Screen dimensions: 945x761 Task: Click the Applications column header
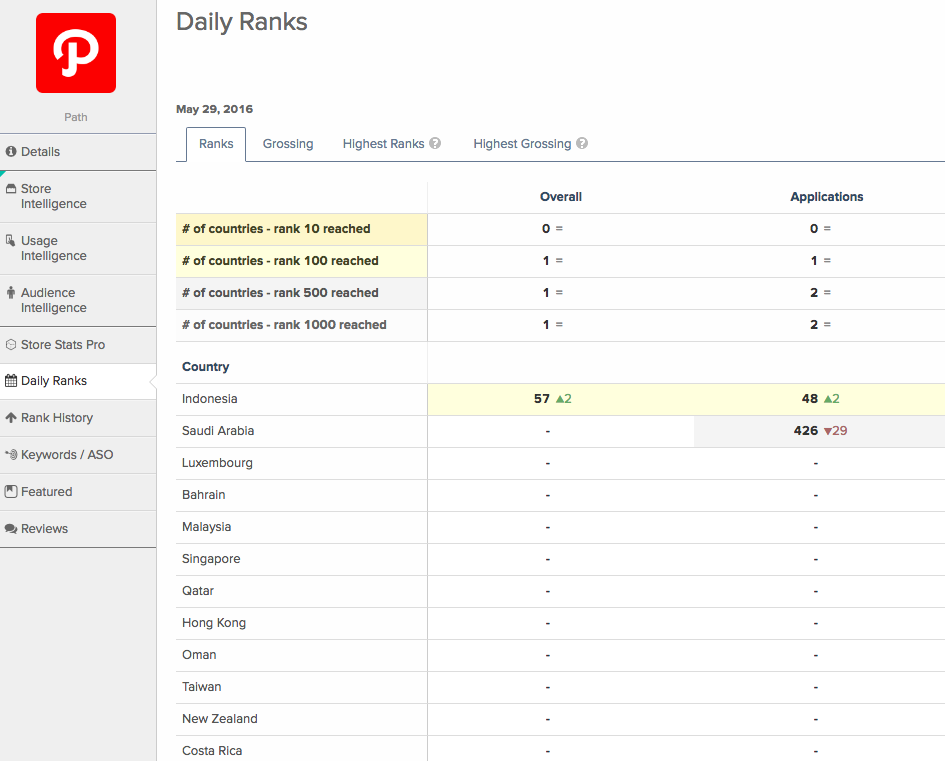826,196
